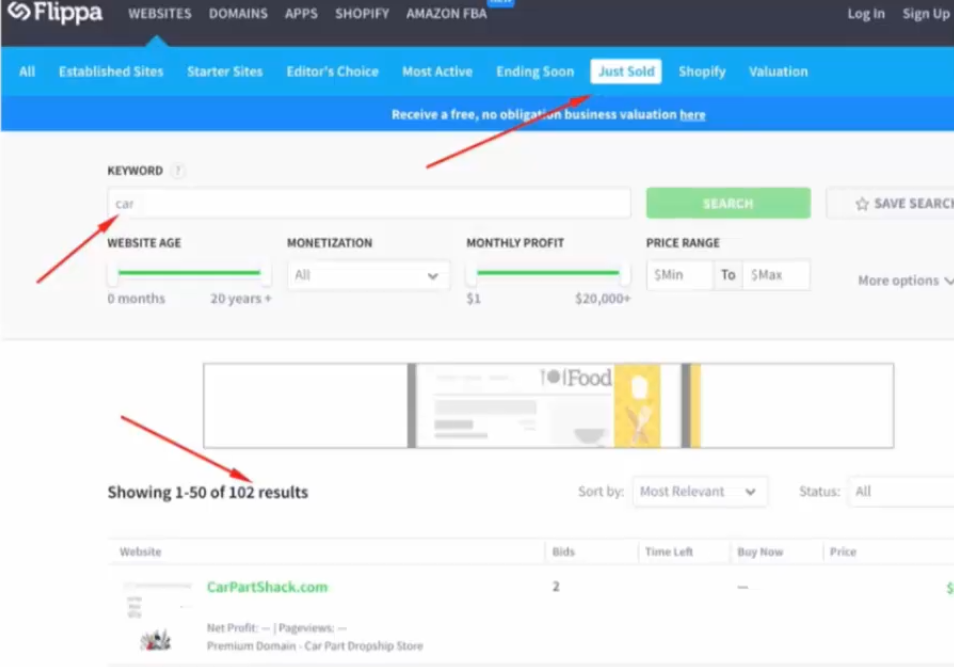Click the keyword help question mark icon
Image resolution: width=954 pixels, height=667 pixels.
(x=177, y=171)
